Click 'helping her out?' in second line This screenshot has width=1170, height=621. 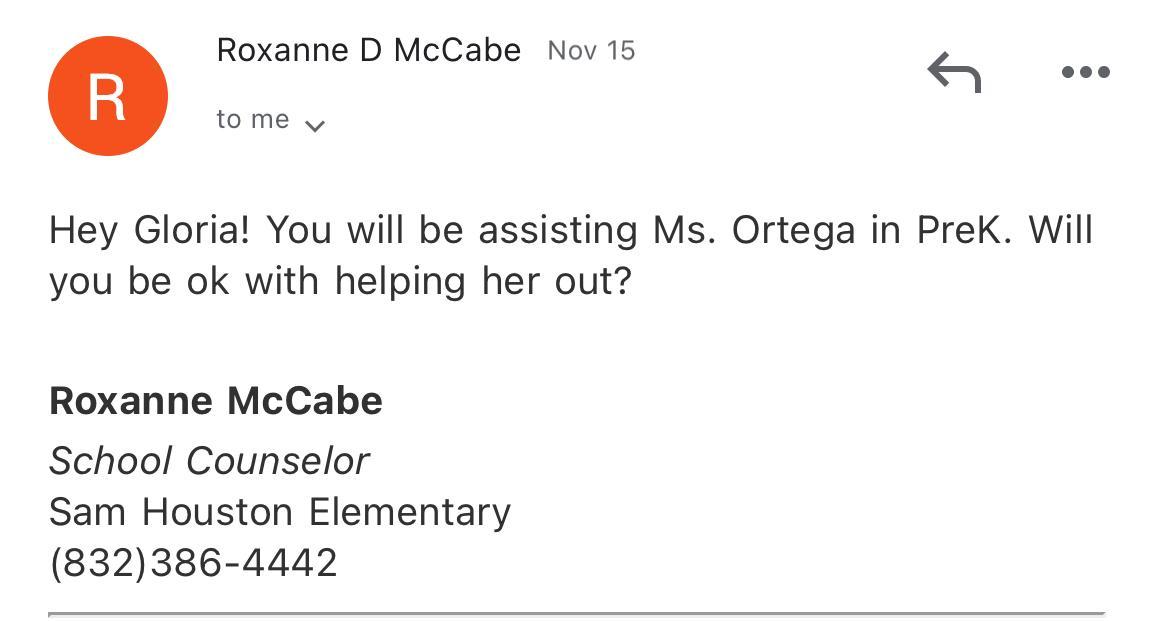pos(483,281)
